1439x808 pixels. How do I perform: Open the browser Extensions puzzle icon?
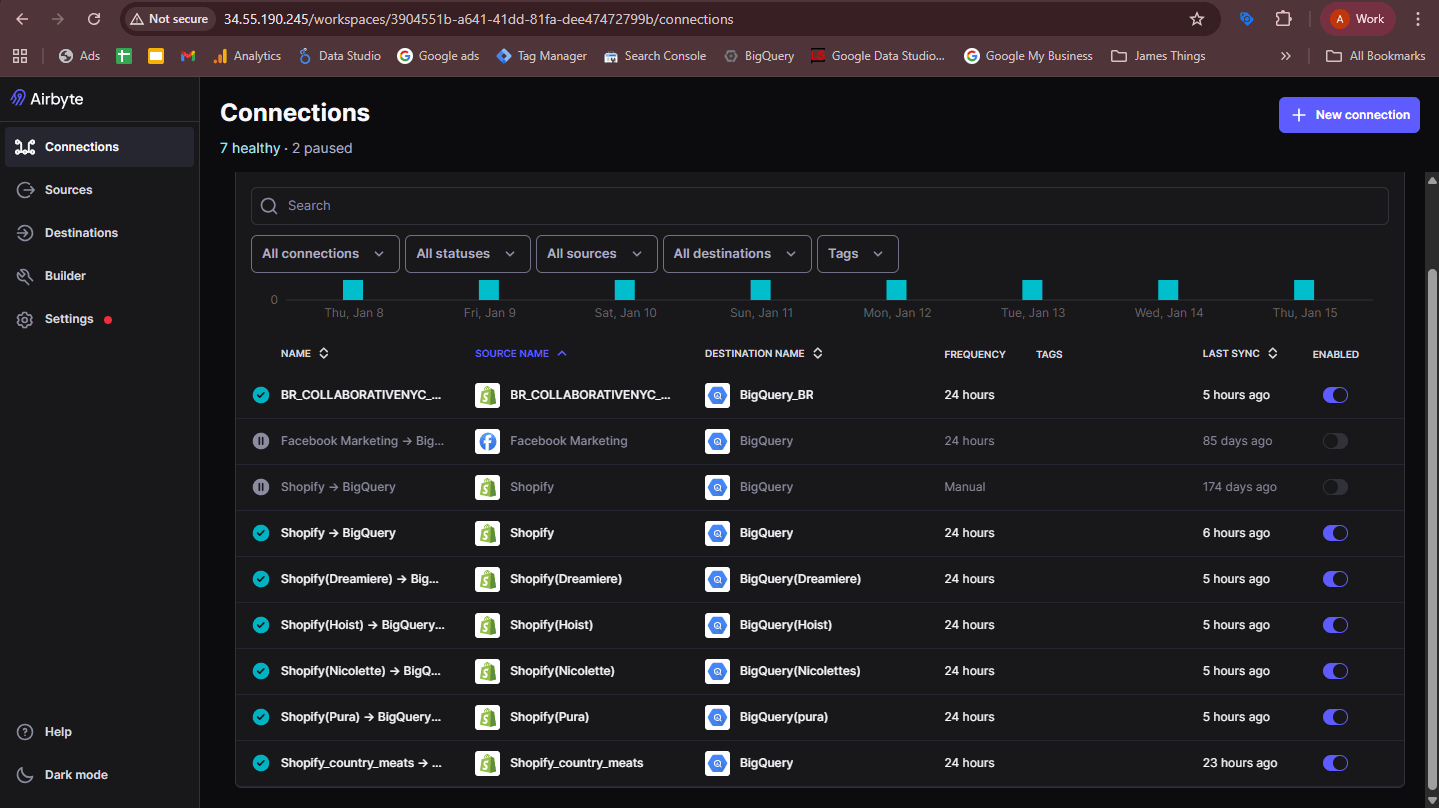(x=1283, y=19)
